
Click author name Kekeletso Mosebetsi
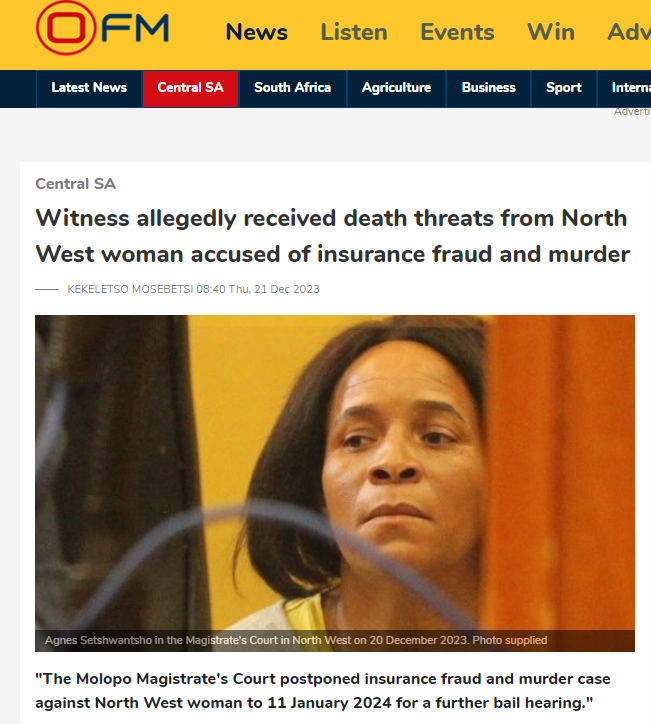click(130, 289)
